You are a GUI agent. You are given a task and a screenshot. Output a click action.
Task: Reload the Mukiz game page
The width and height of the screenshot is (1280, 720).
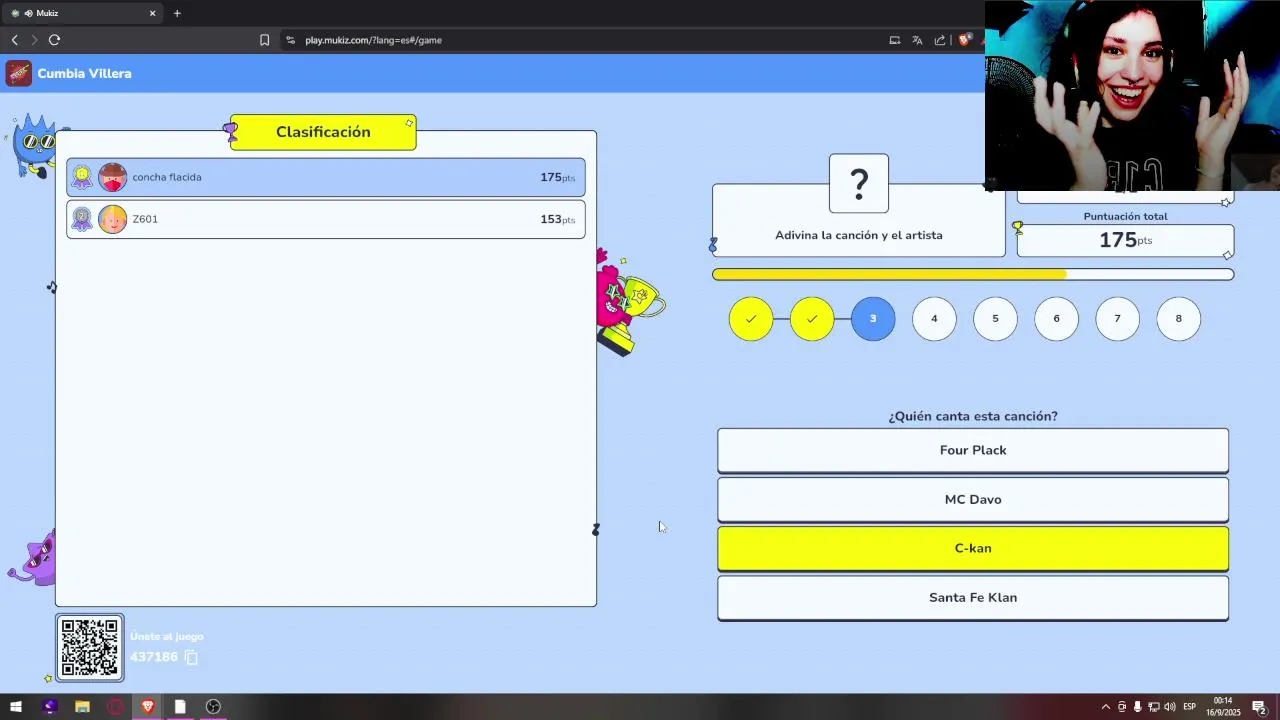coord(54,40)
